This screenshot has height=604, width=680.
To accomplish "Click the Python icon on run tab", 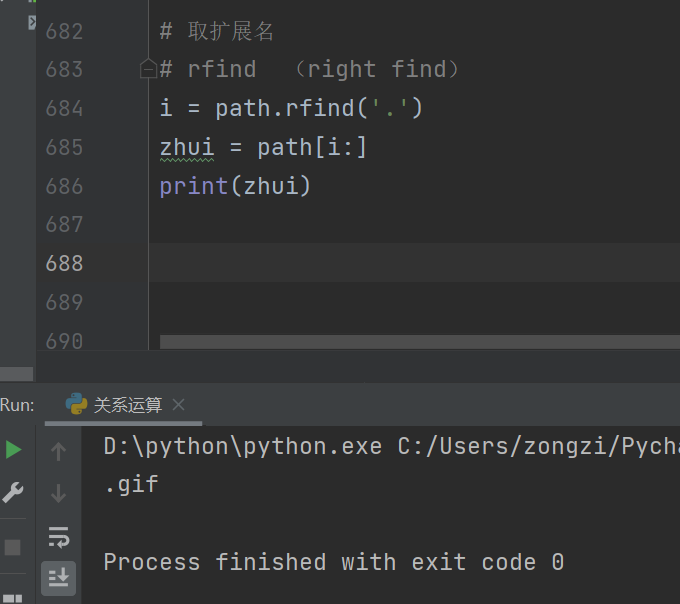I will pos(76,404).
